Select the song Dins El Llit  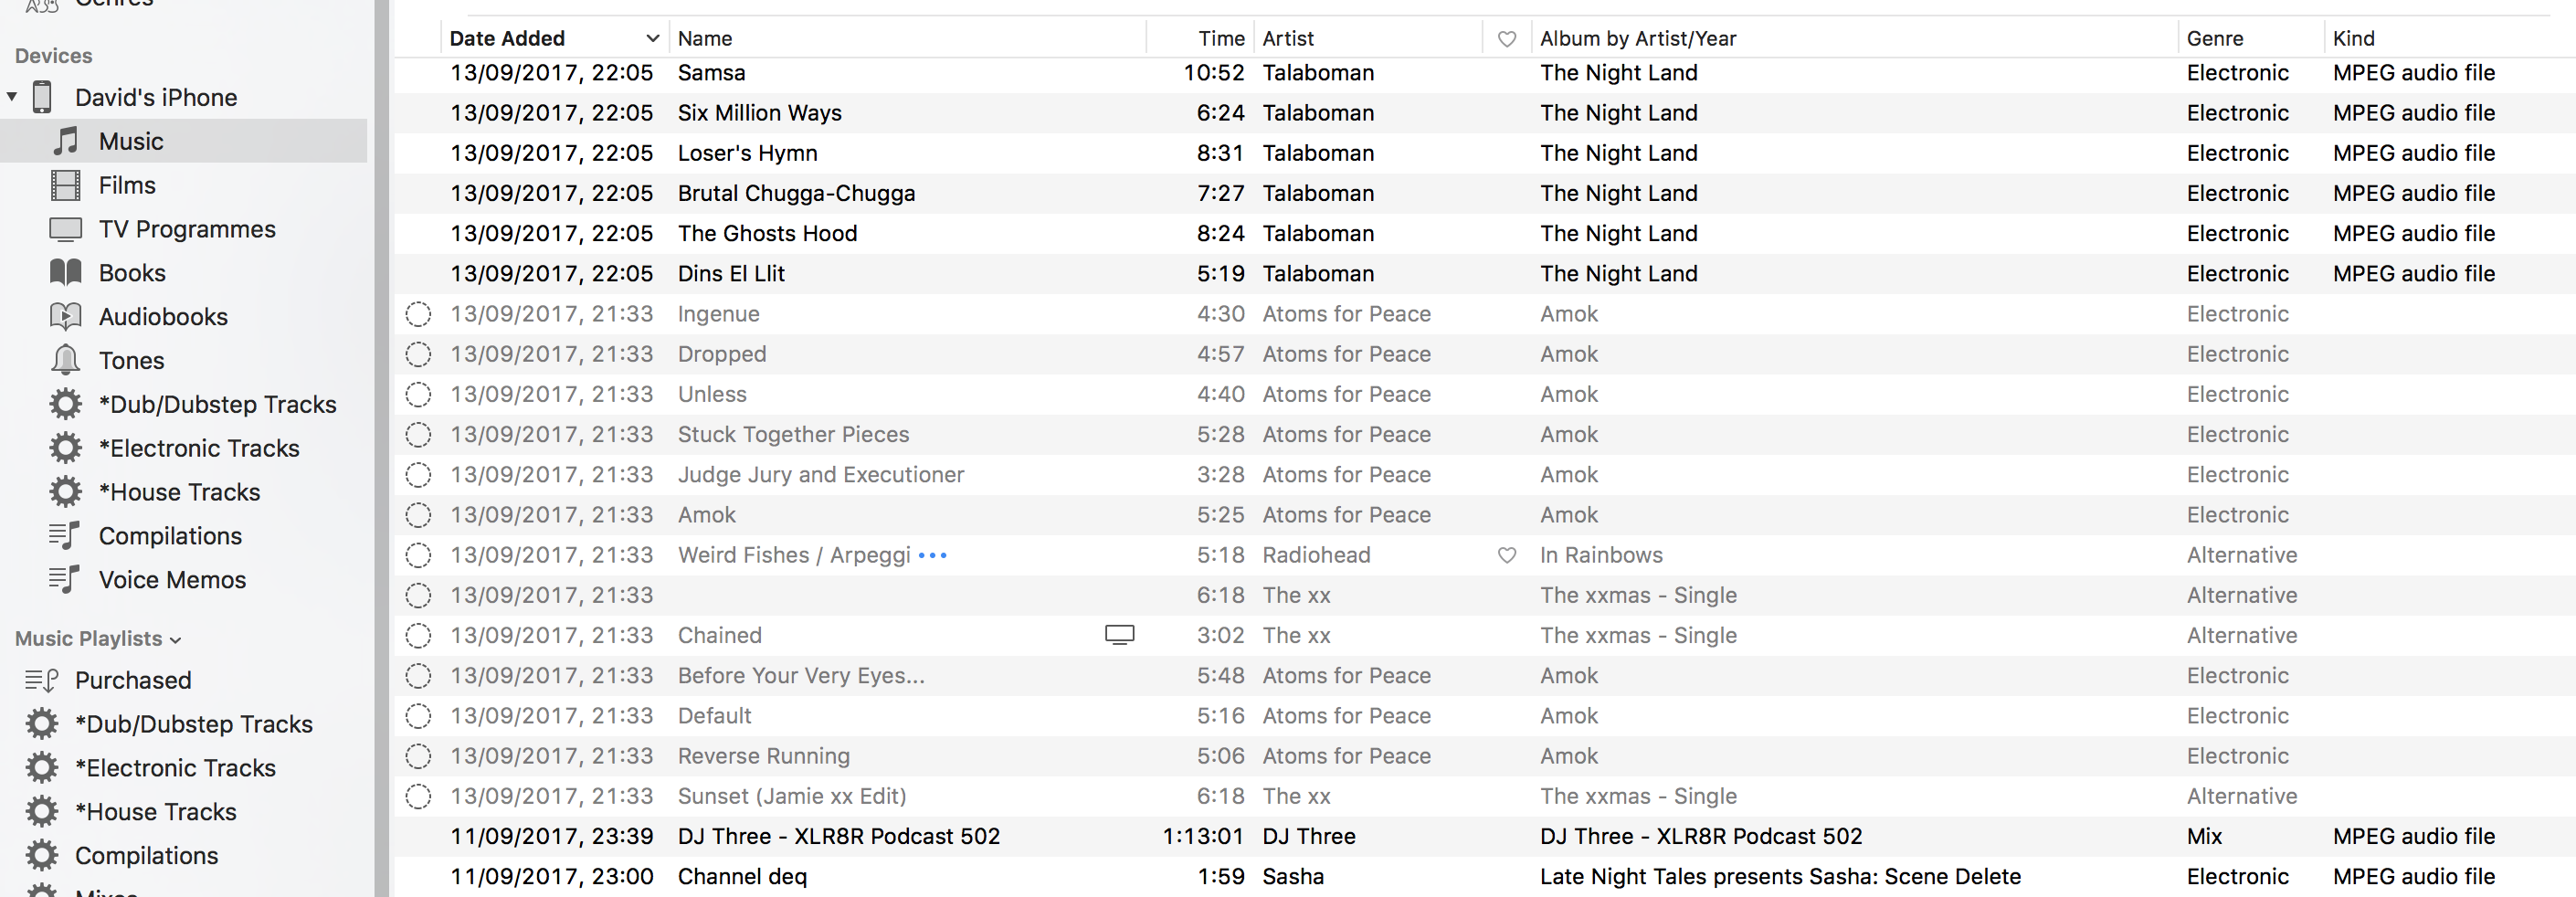(x=731, y=273)
